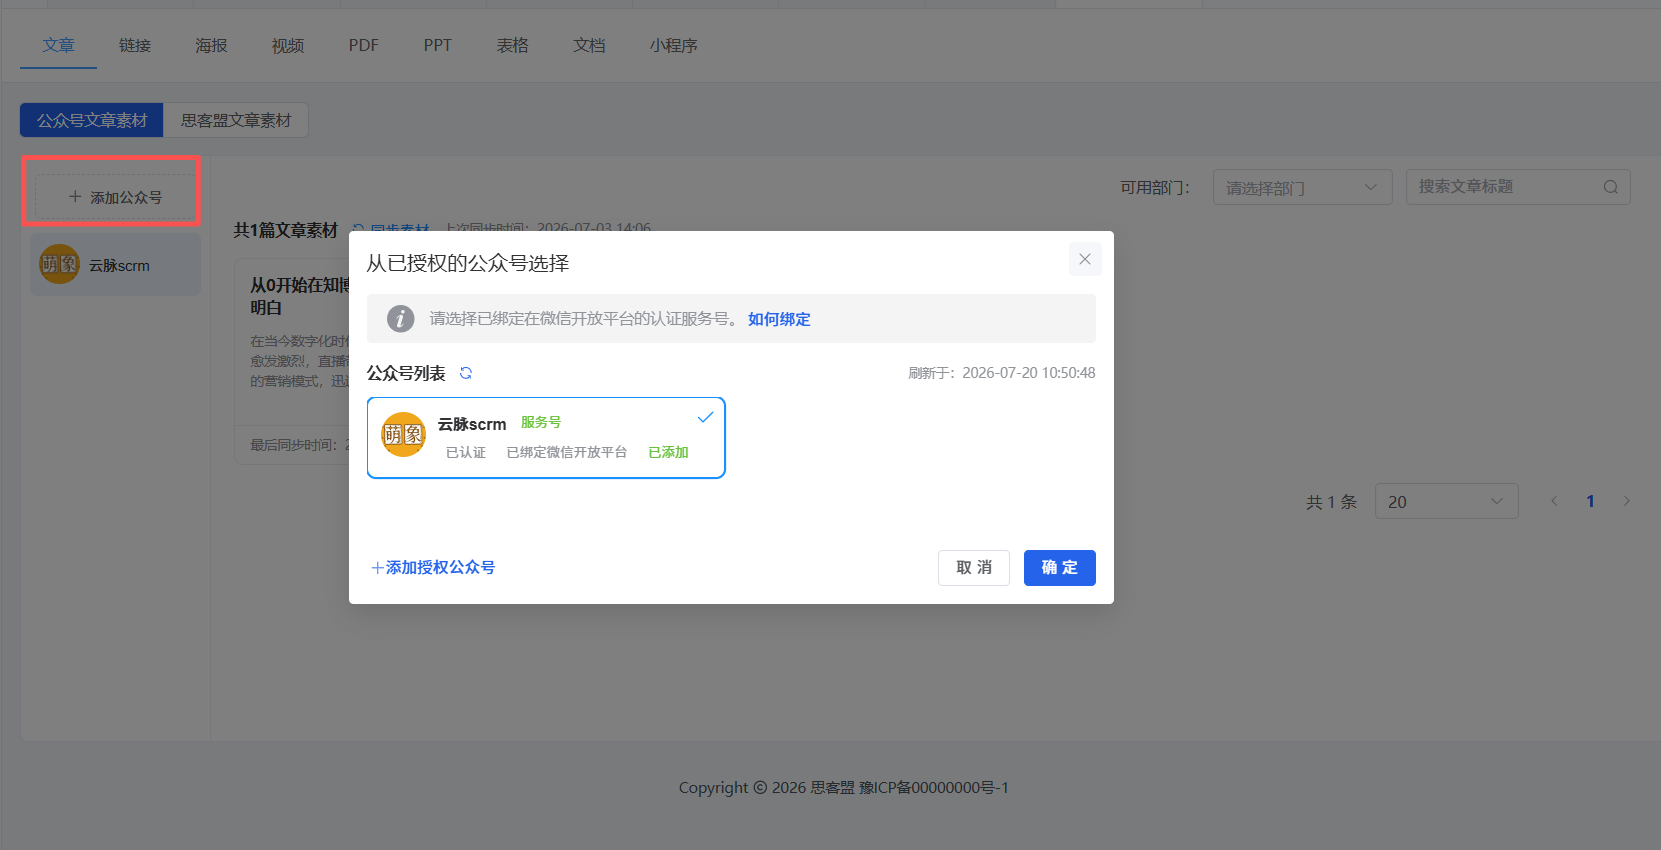Switch to the PPT tab

click(x=438, y=46)
